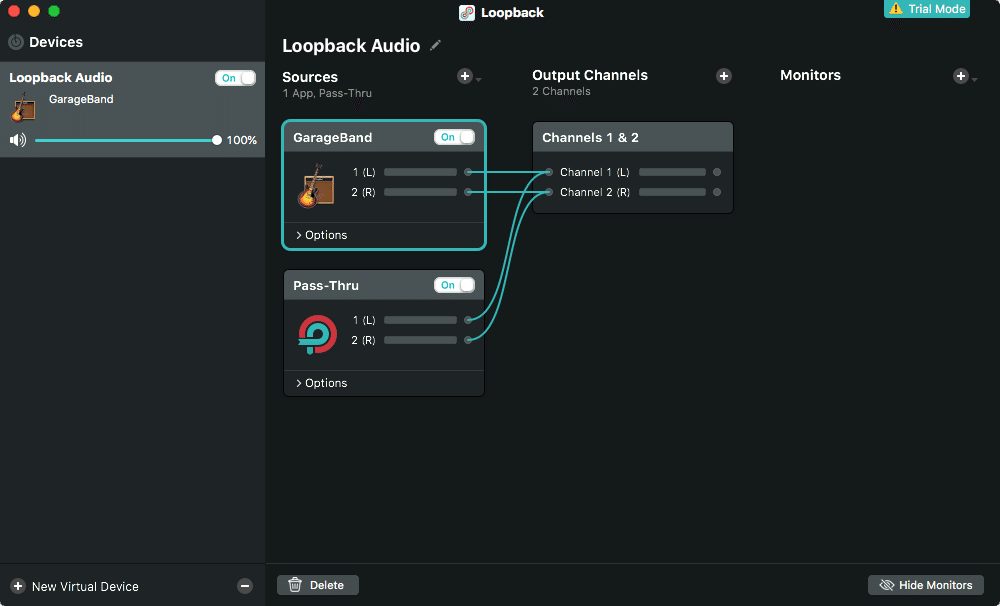Click the Loopback app icon in title bar
This screenshot has width=1000, height=606.
467,13
